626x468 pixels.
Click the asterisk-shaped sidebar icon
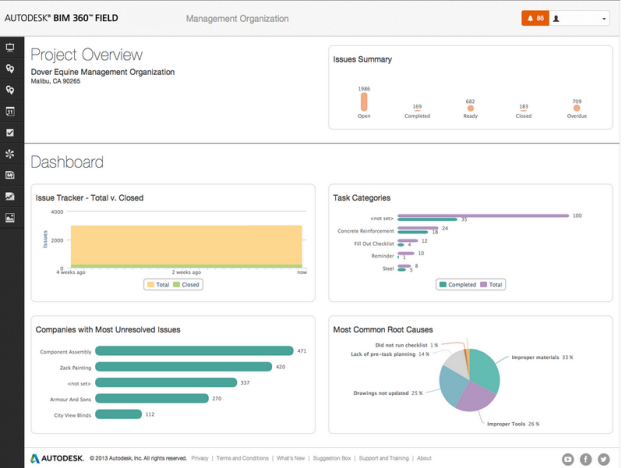(10, 154)
